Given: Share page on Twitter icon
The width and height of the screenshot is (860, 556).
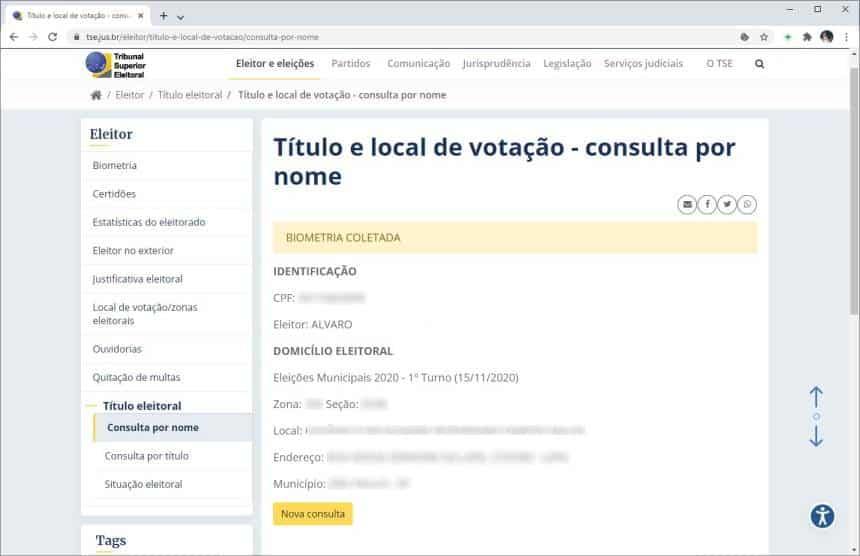Looking at the screenshot, I should tap(727, 205).
